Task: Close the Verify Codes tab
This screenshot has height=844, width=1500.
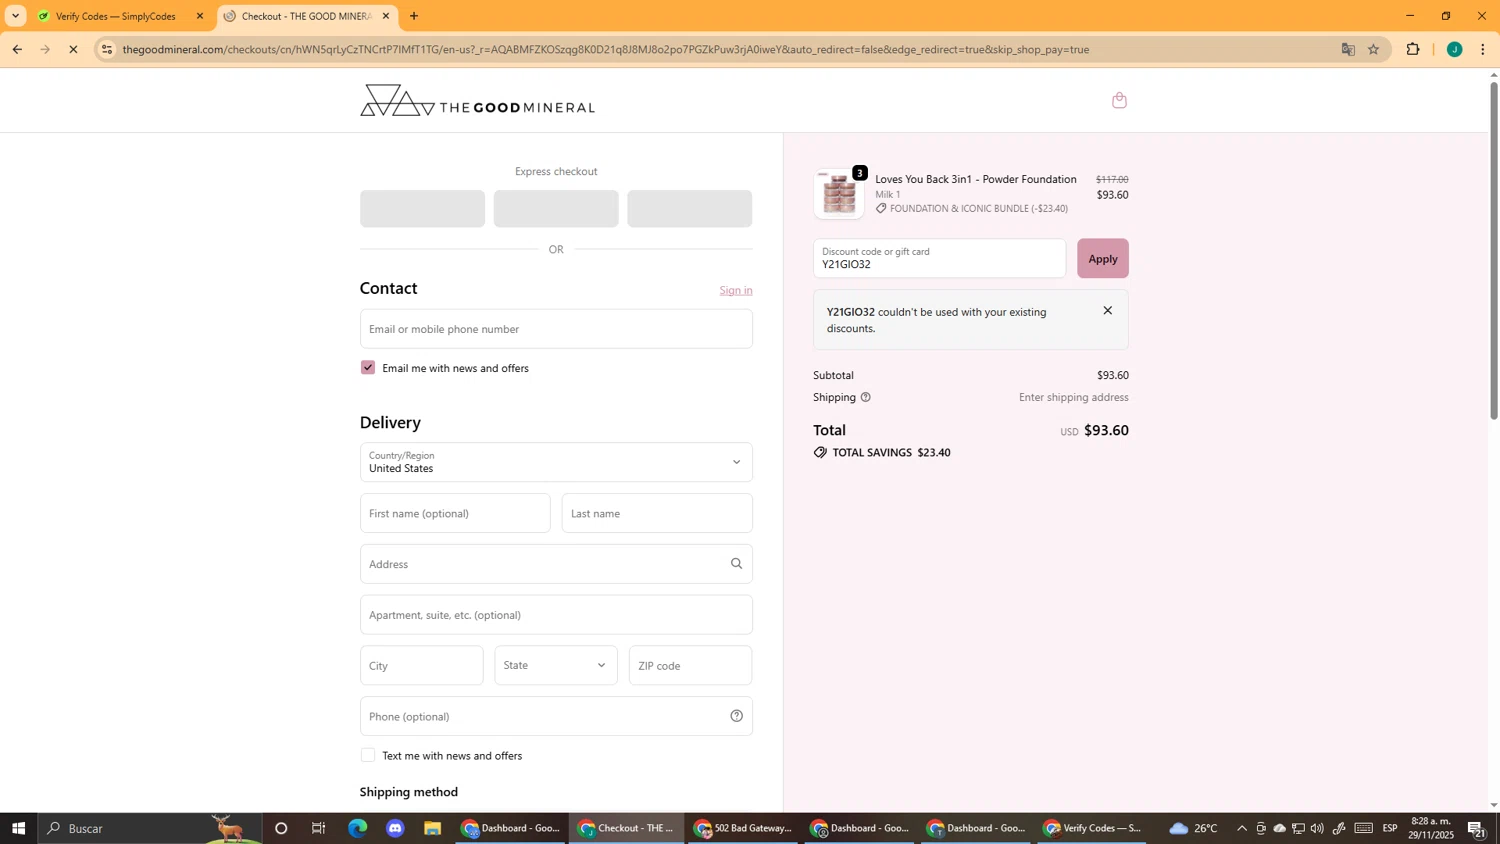Action: (199, 16)
